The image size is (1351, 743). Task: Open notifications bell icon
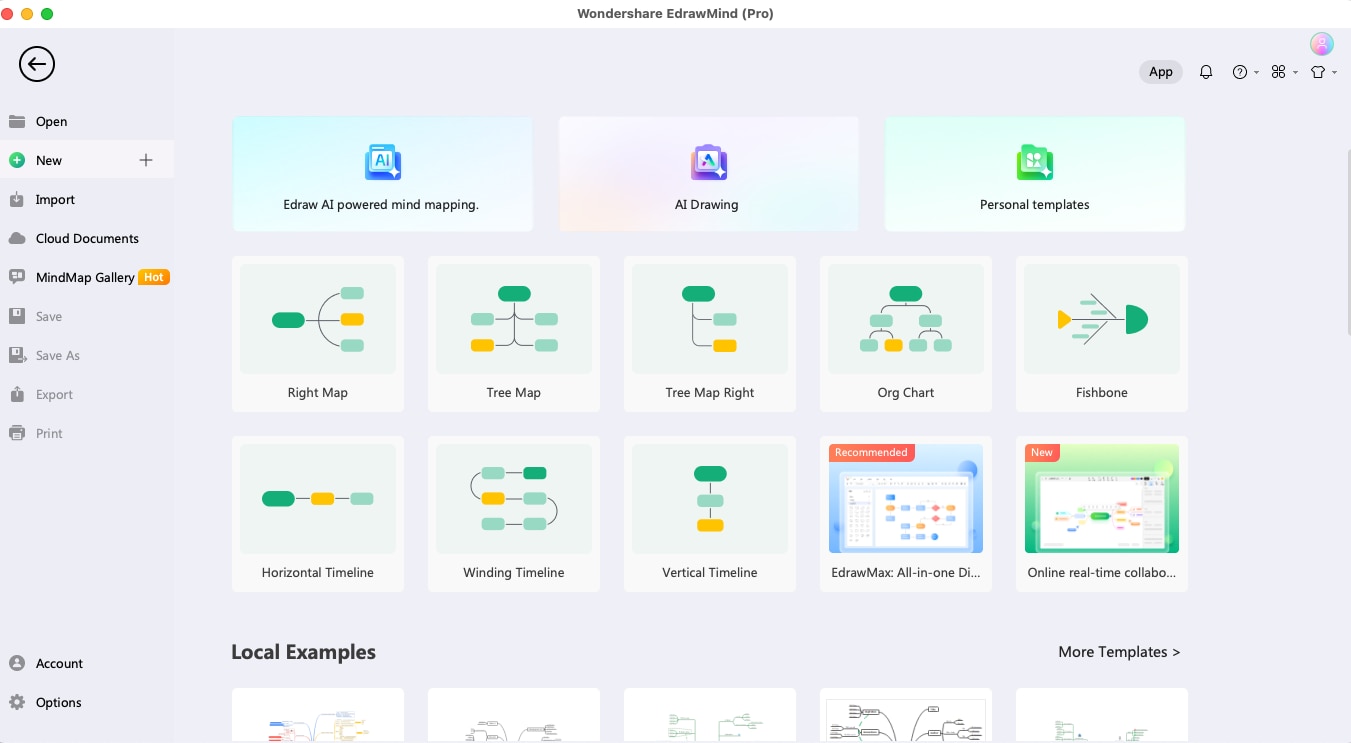tap(1206, 72)
